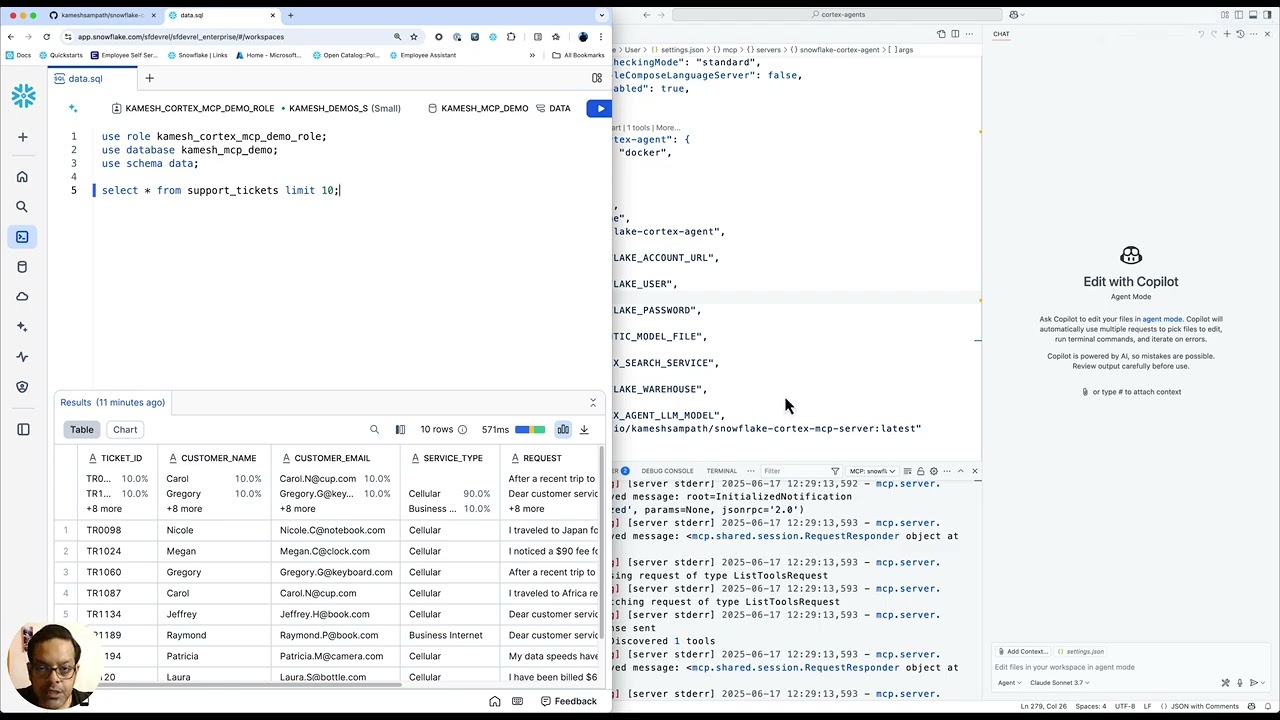Add a new worksheet tab with plus
This screenshot has height=720, width=1280.
(149, 78)
